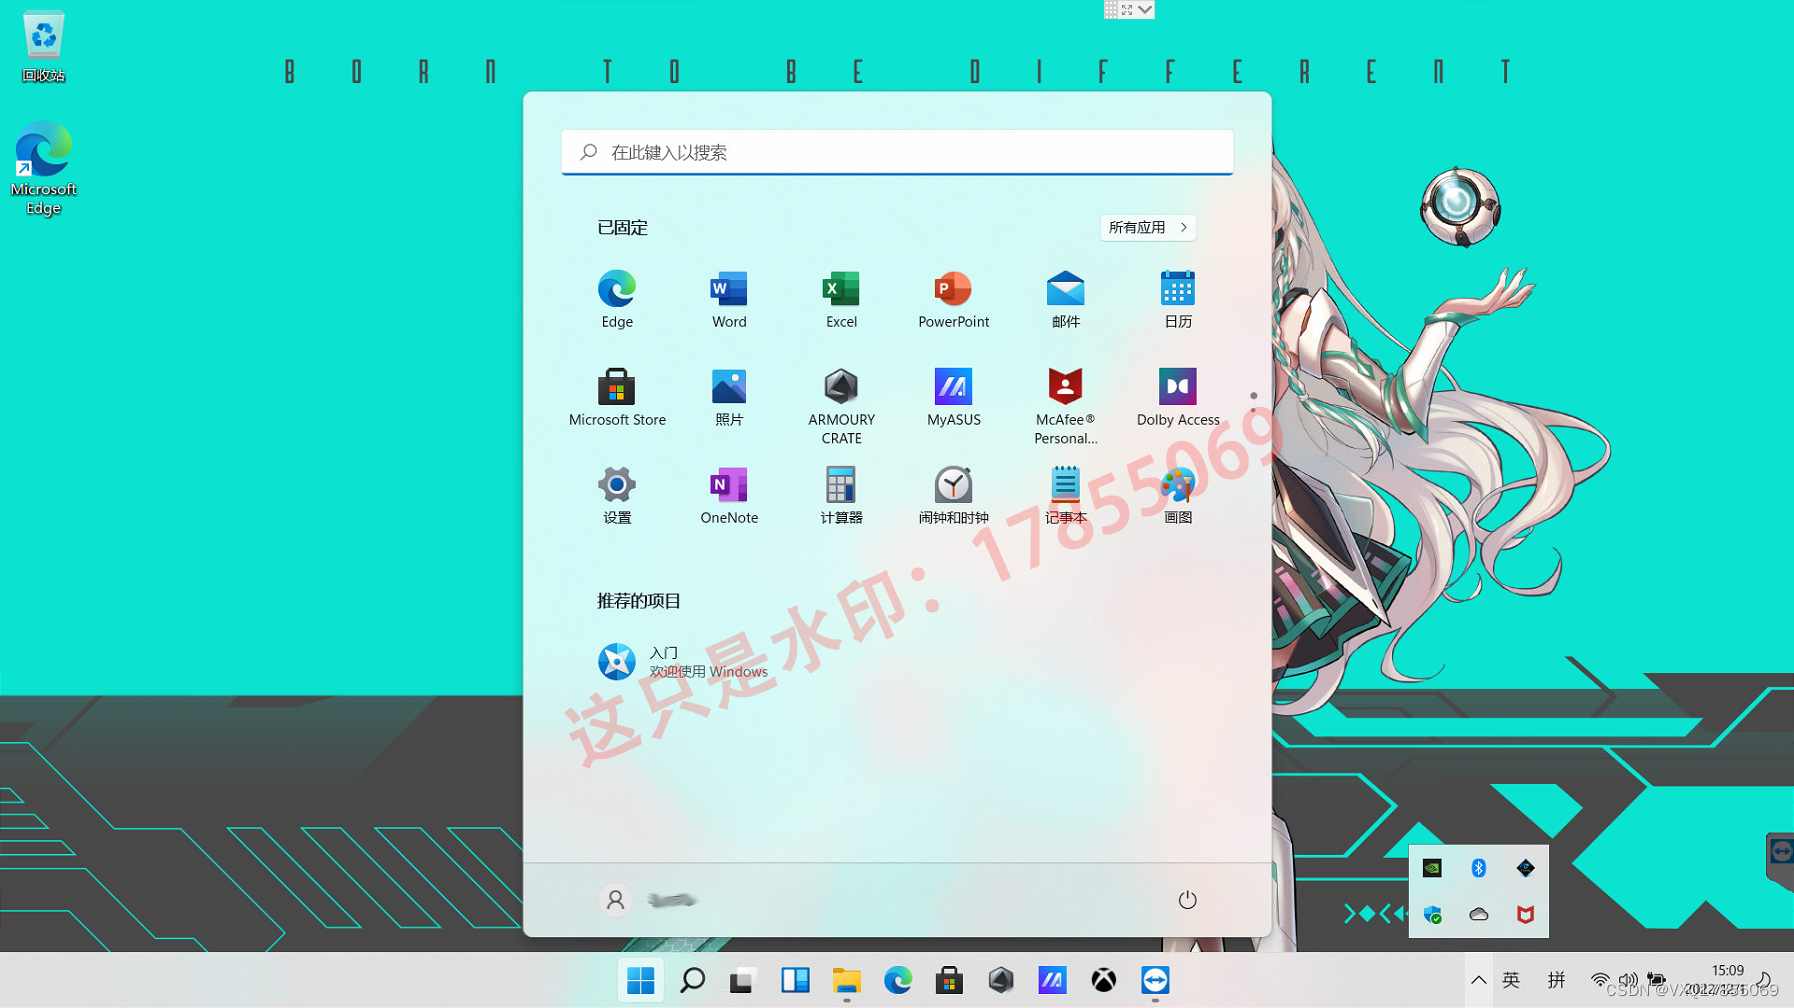Open Microsoft Store in the Start menu

(617, 397)
